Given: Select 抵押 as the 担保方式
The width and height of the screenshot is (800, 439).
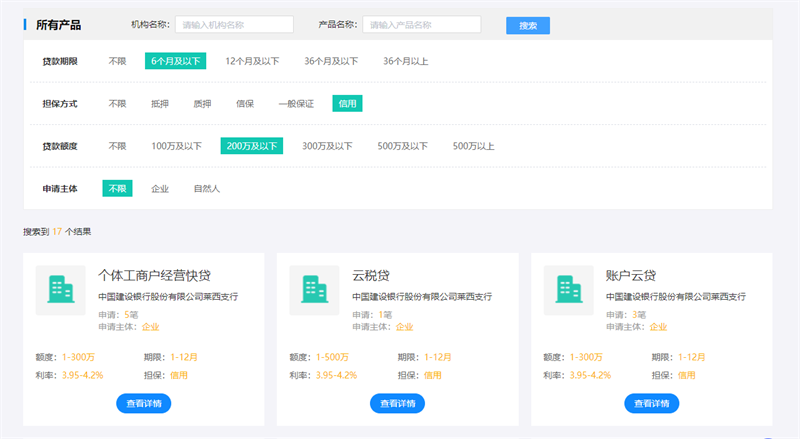Looking at the screenshot, I should 160,103.
